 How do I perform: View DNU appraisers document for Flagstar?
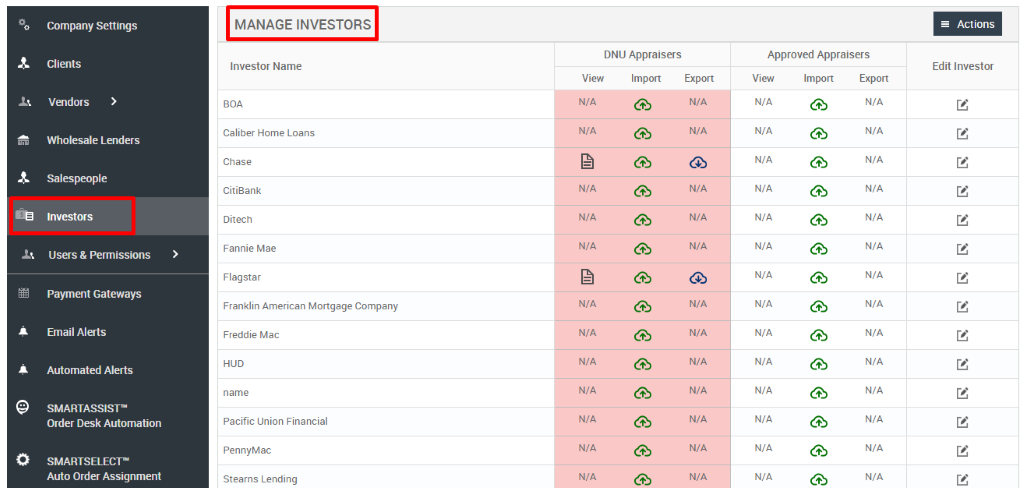587,278
